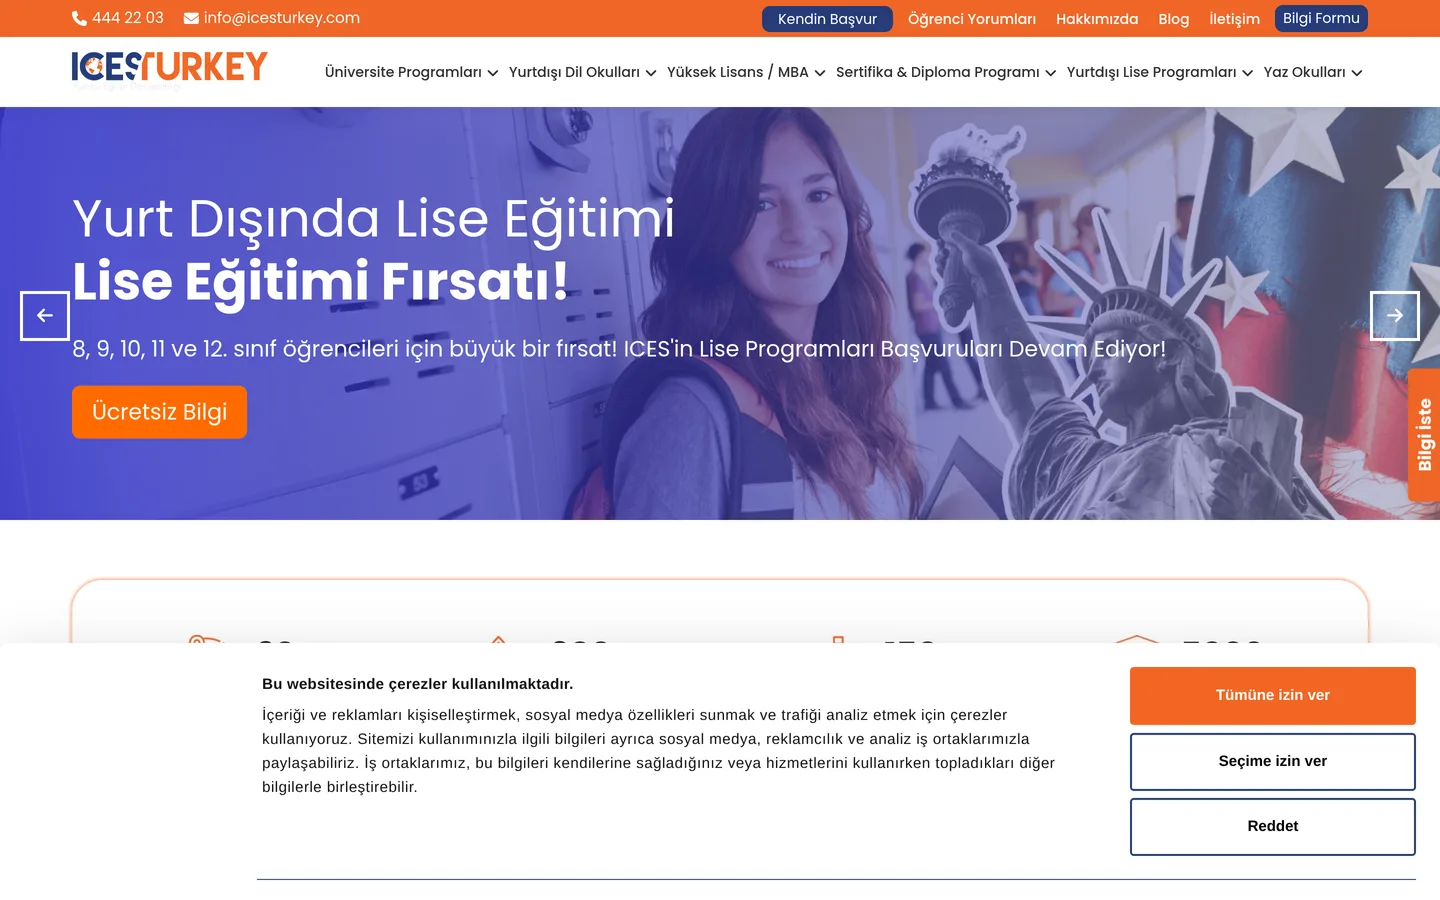Image resolution: width=1440 pixels, height=900 pixels.
Task: Open Öğrenci Yorumları page
Action: coord(972,19)
